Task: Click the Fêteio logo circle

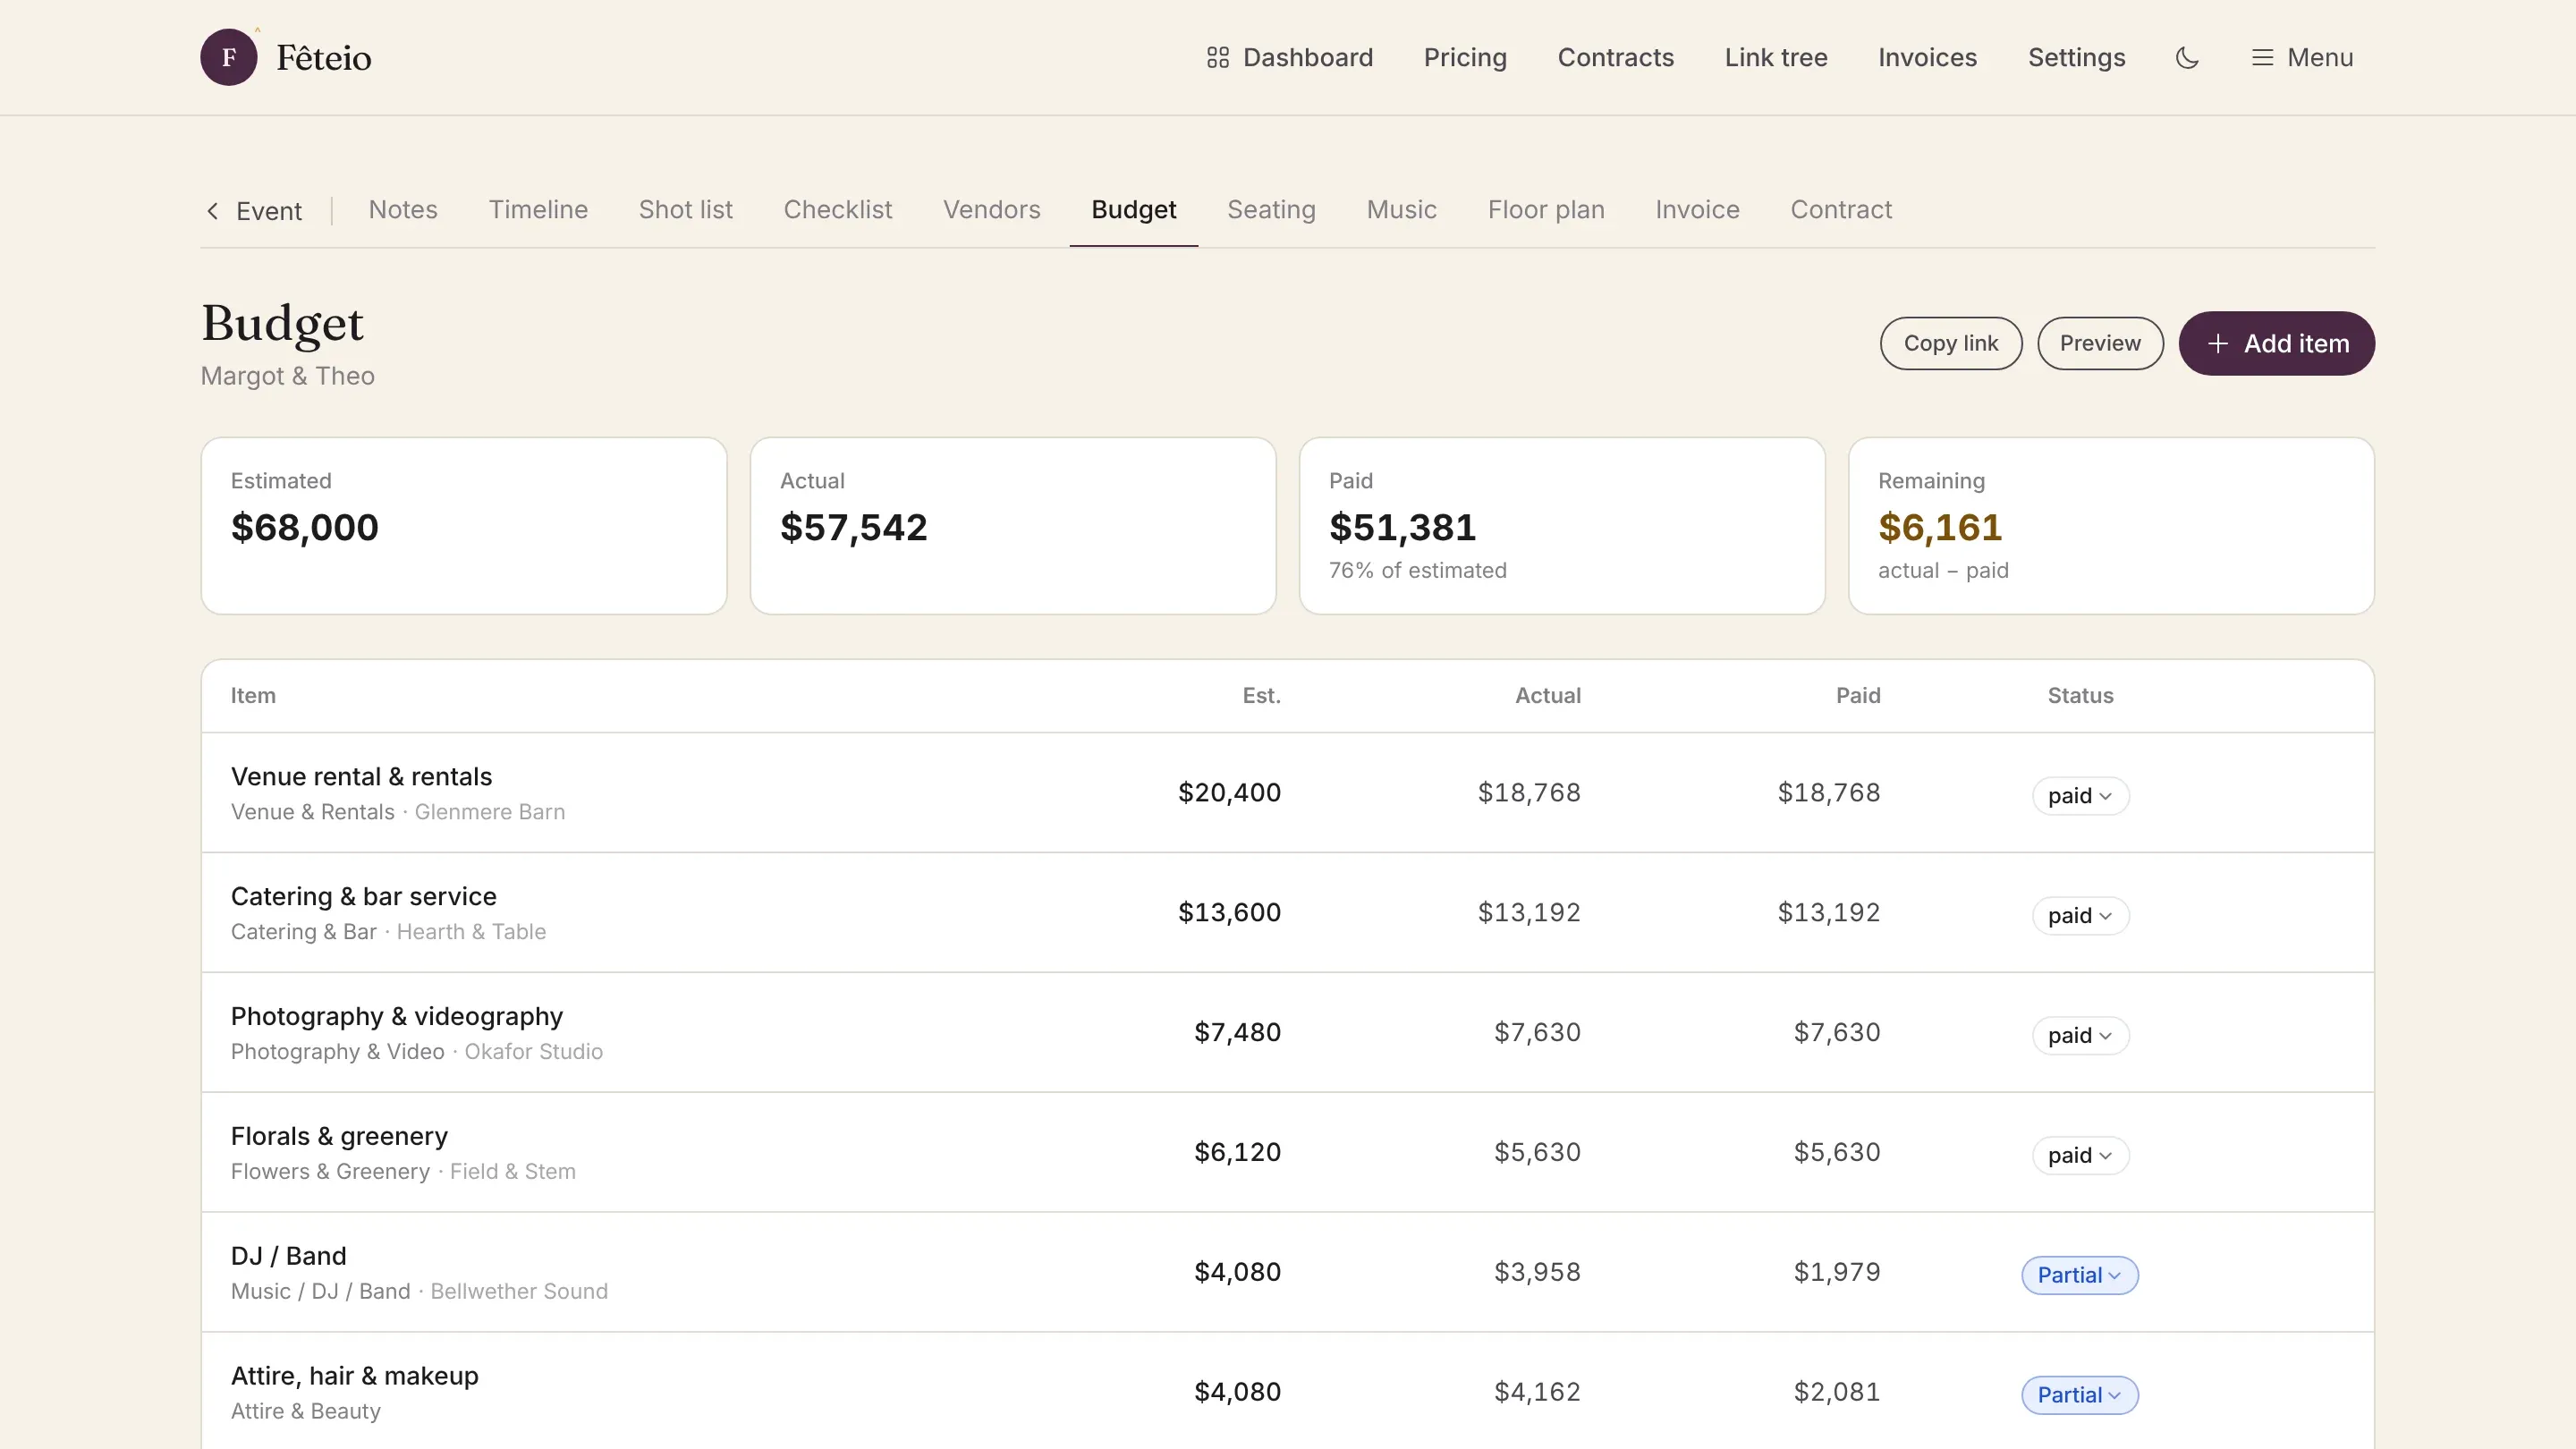Action: [x=229, y=57]
